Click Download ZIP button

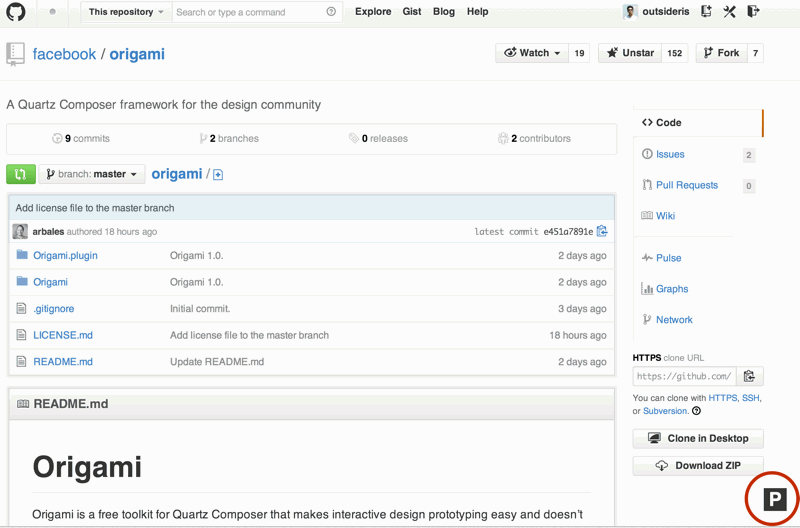(698, 465)
